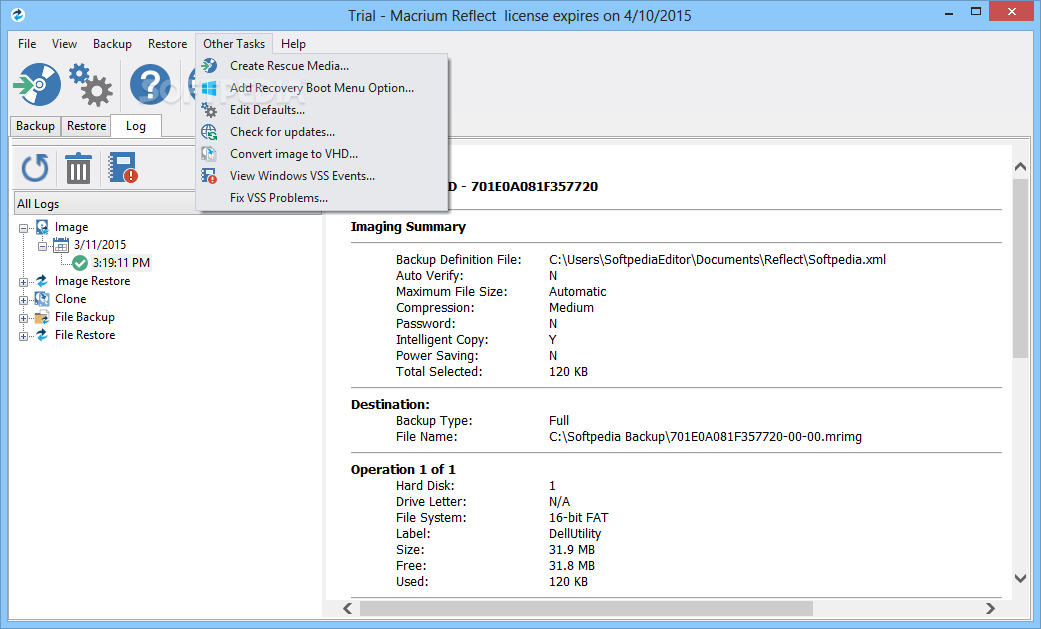
Task: Click the trash delete log icon
Action: (78, 168)
